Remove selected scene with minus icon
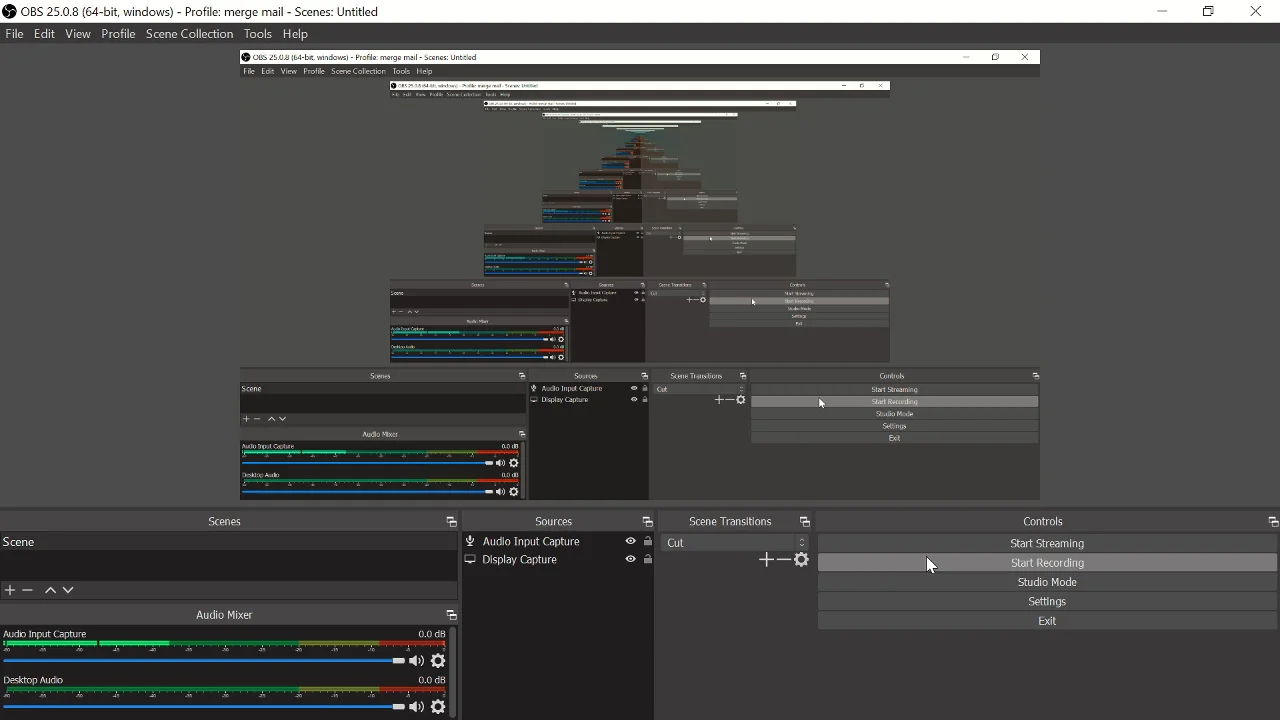The height and width of the screenshot is (720, 1280). [28, 590]
